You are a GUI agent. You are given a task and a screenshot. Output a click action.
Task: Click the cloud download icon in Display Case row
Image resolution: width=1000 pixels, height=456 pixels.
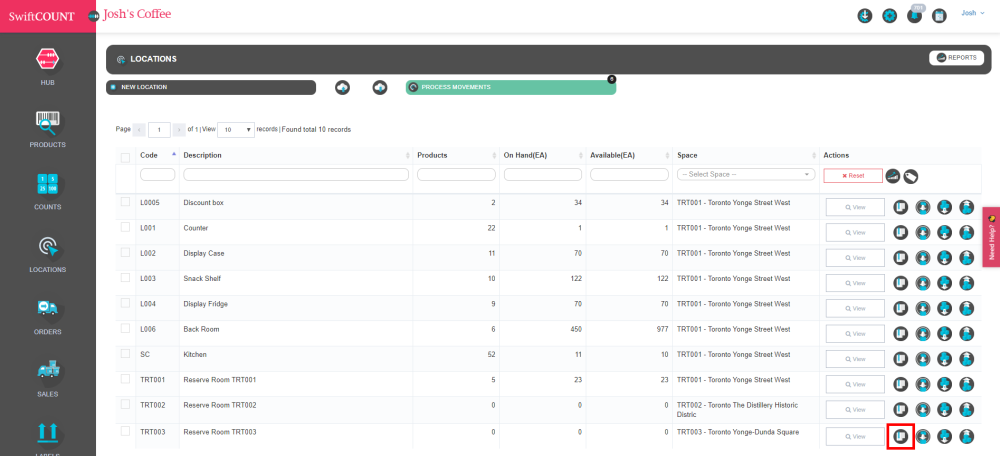click(945, 258)
